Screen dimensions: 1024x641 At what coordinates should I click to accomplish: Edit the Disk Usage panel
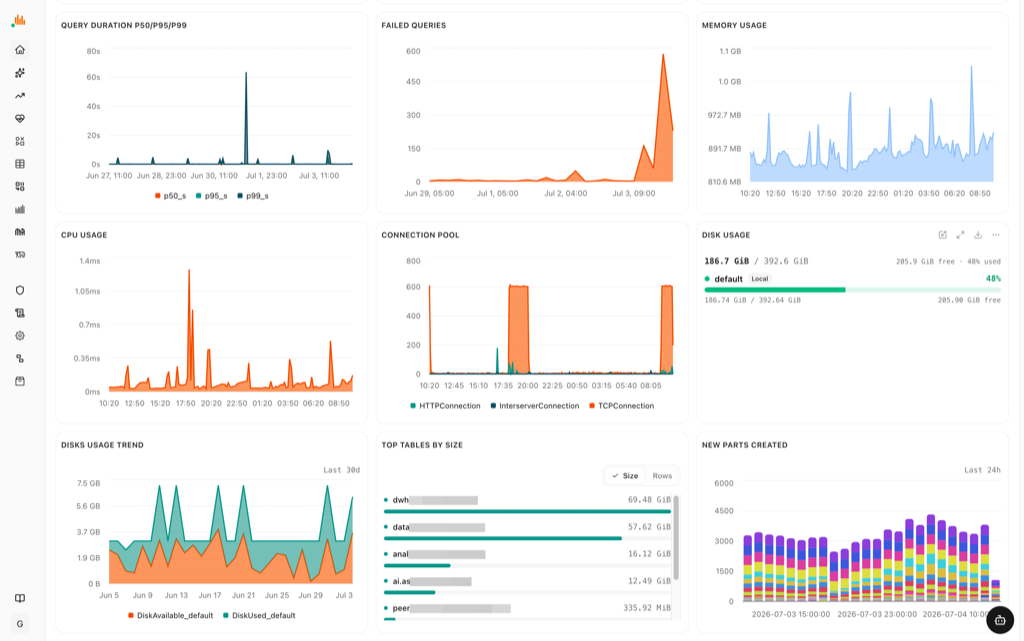pyautogui.click(x=942, y=235)
